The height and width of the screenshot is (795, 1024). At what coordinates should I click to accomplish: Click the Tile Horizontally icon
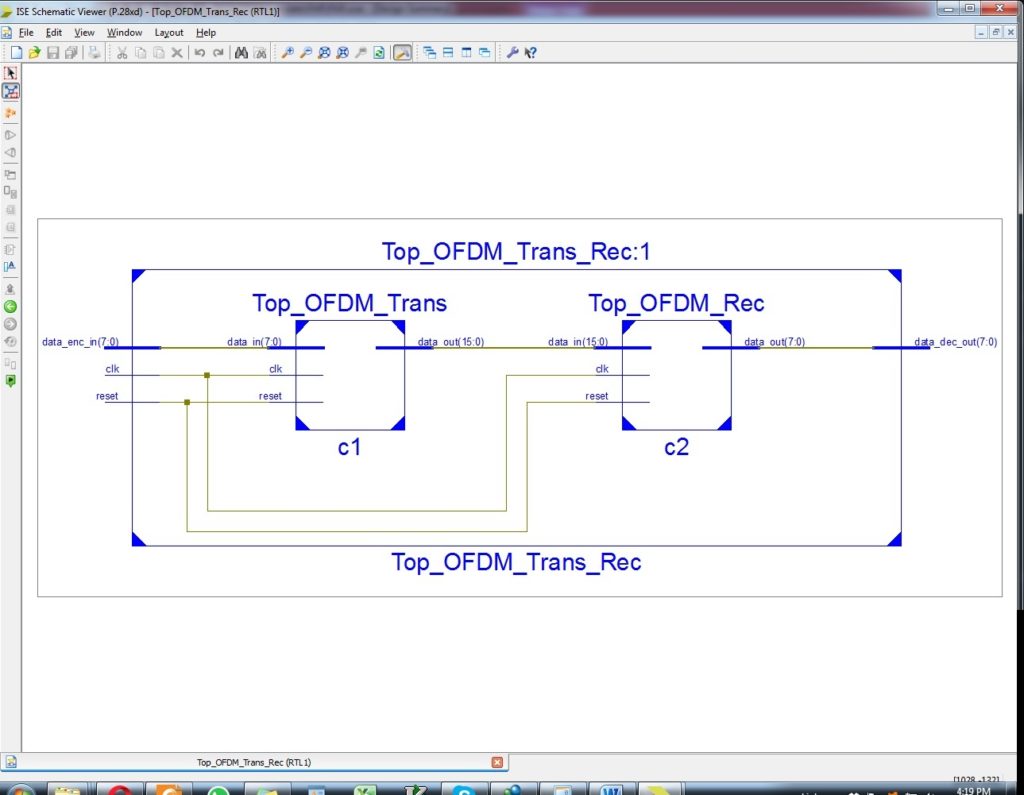449,52
